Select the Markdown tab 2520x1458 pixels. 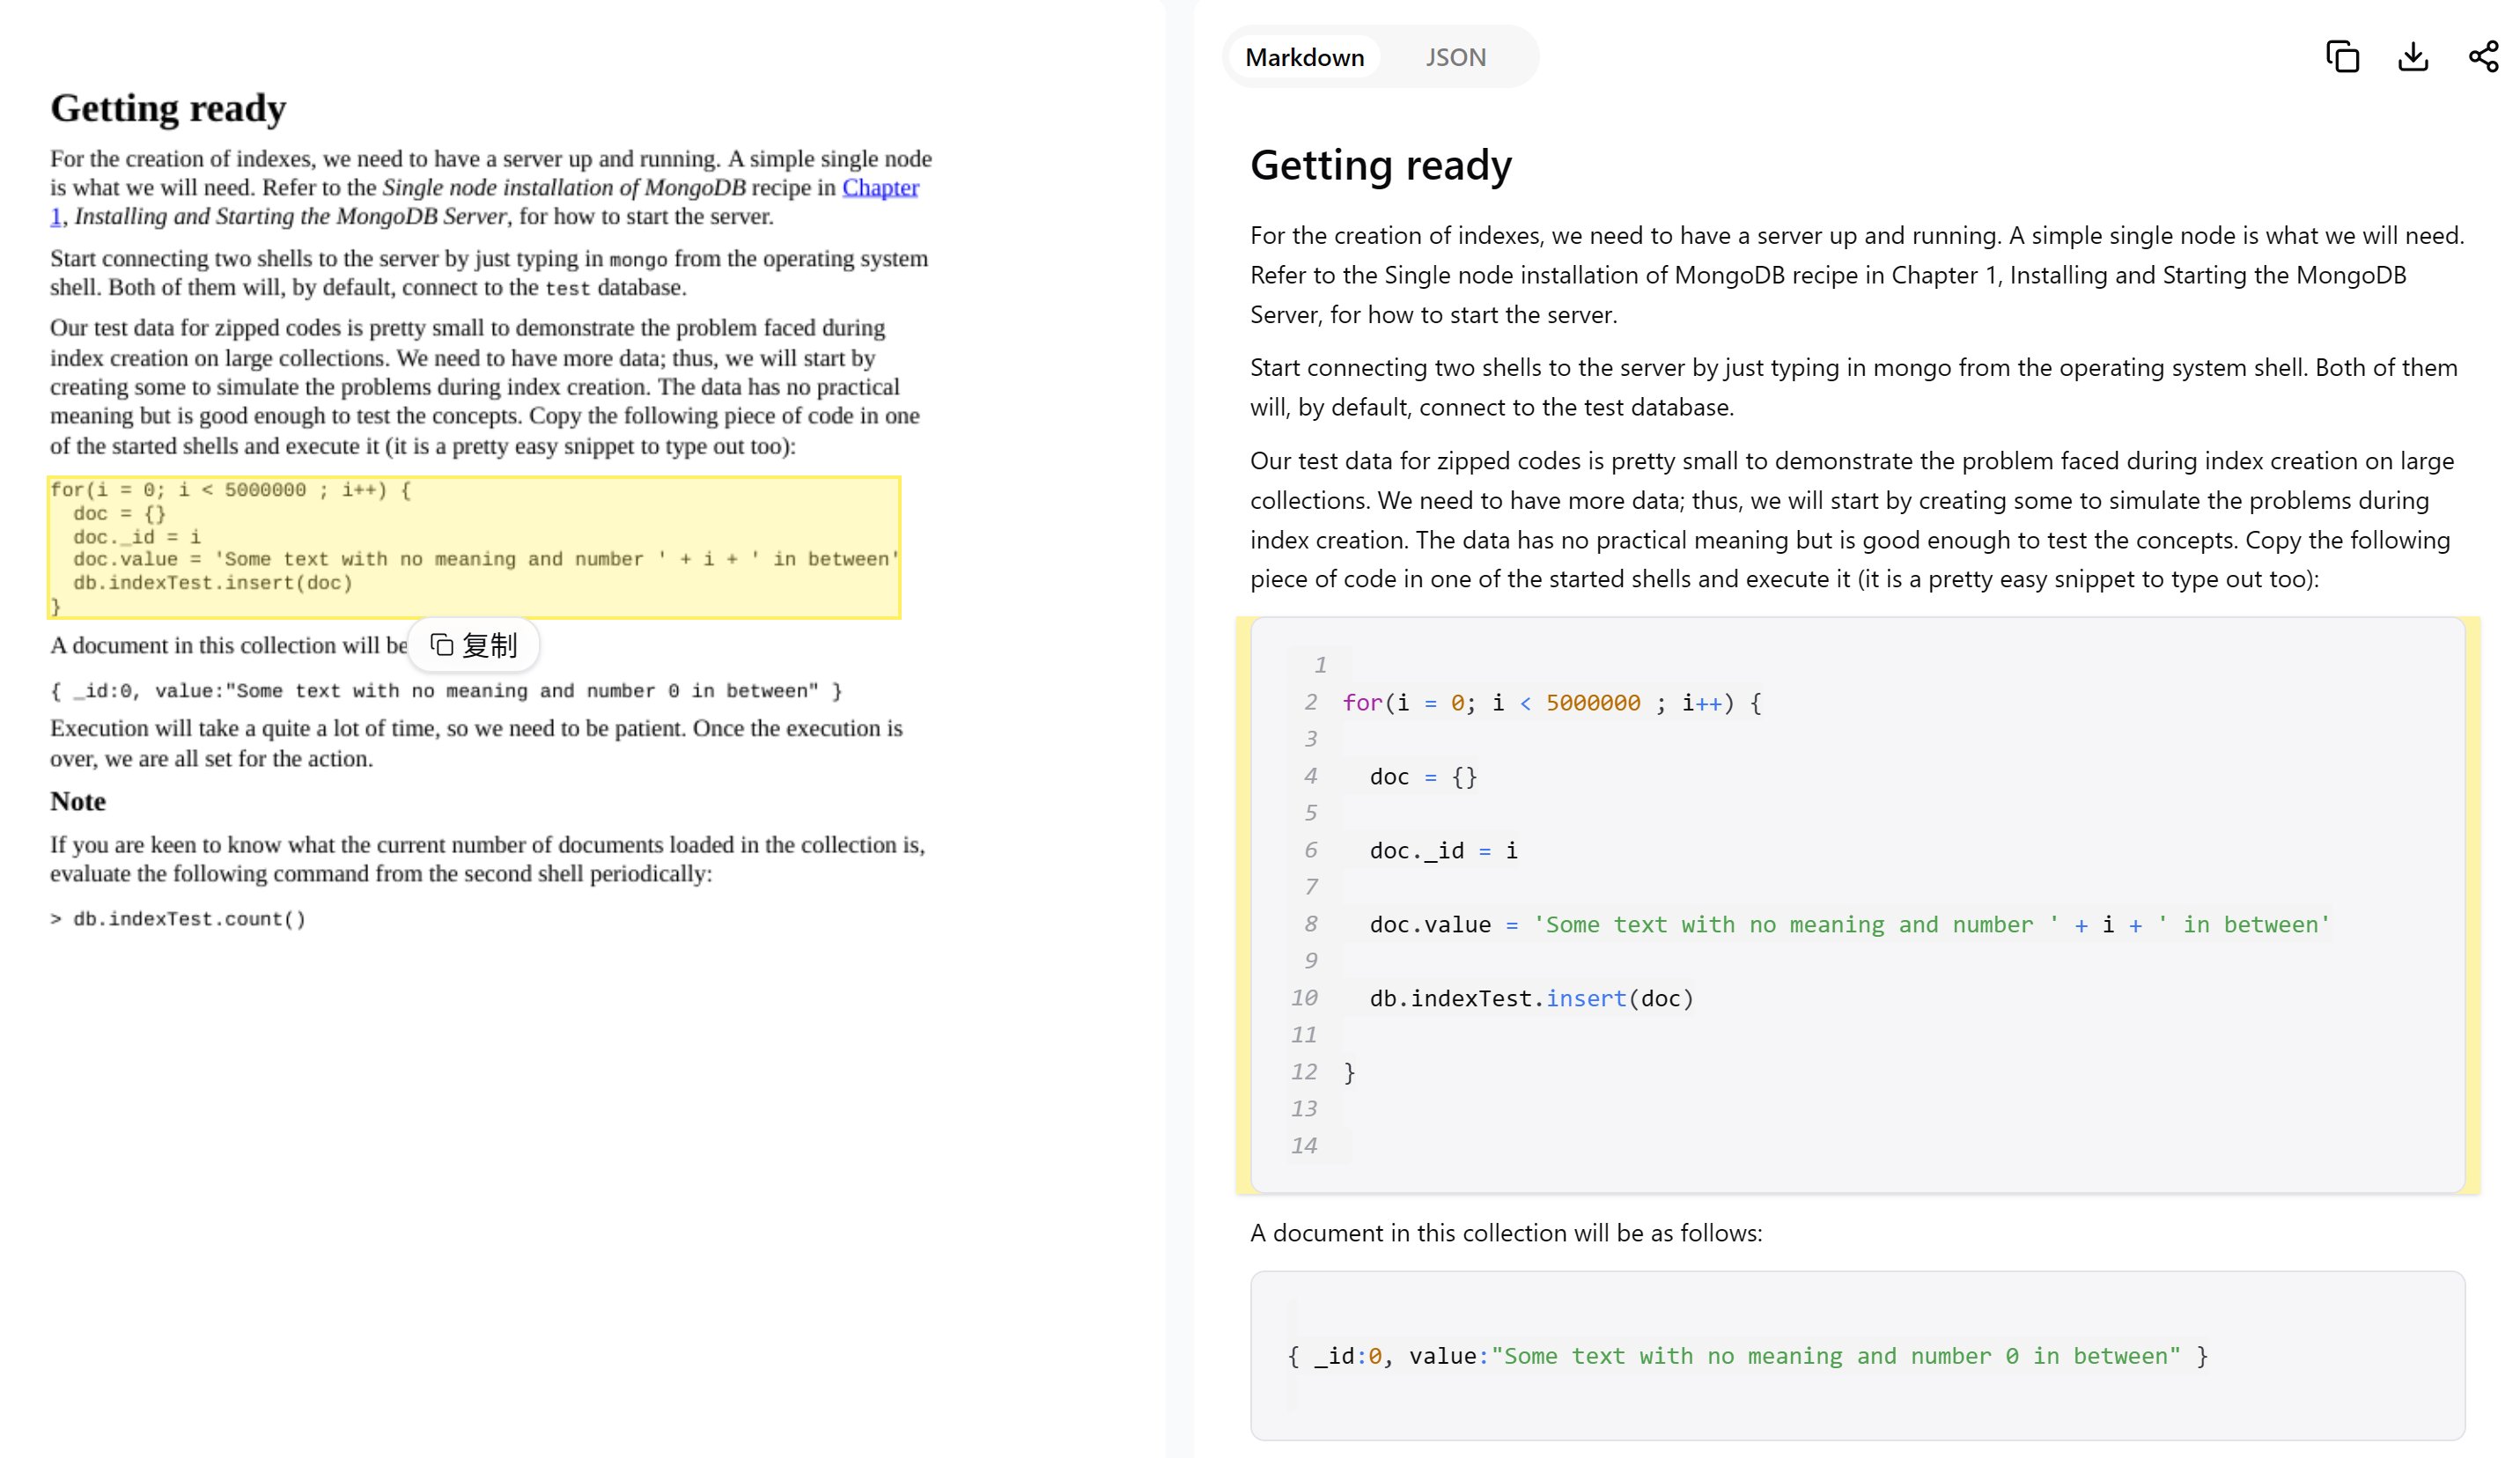coord(1304,57)
